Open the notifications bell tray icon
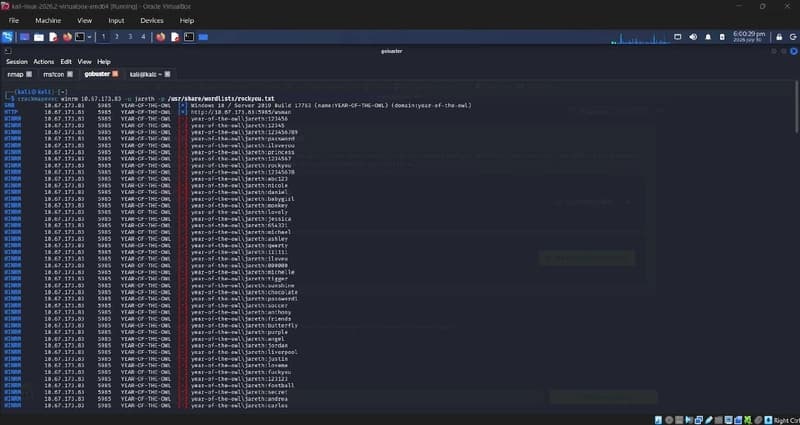This screenshot has height=425, width=800. click(x=708, y=37)
